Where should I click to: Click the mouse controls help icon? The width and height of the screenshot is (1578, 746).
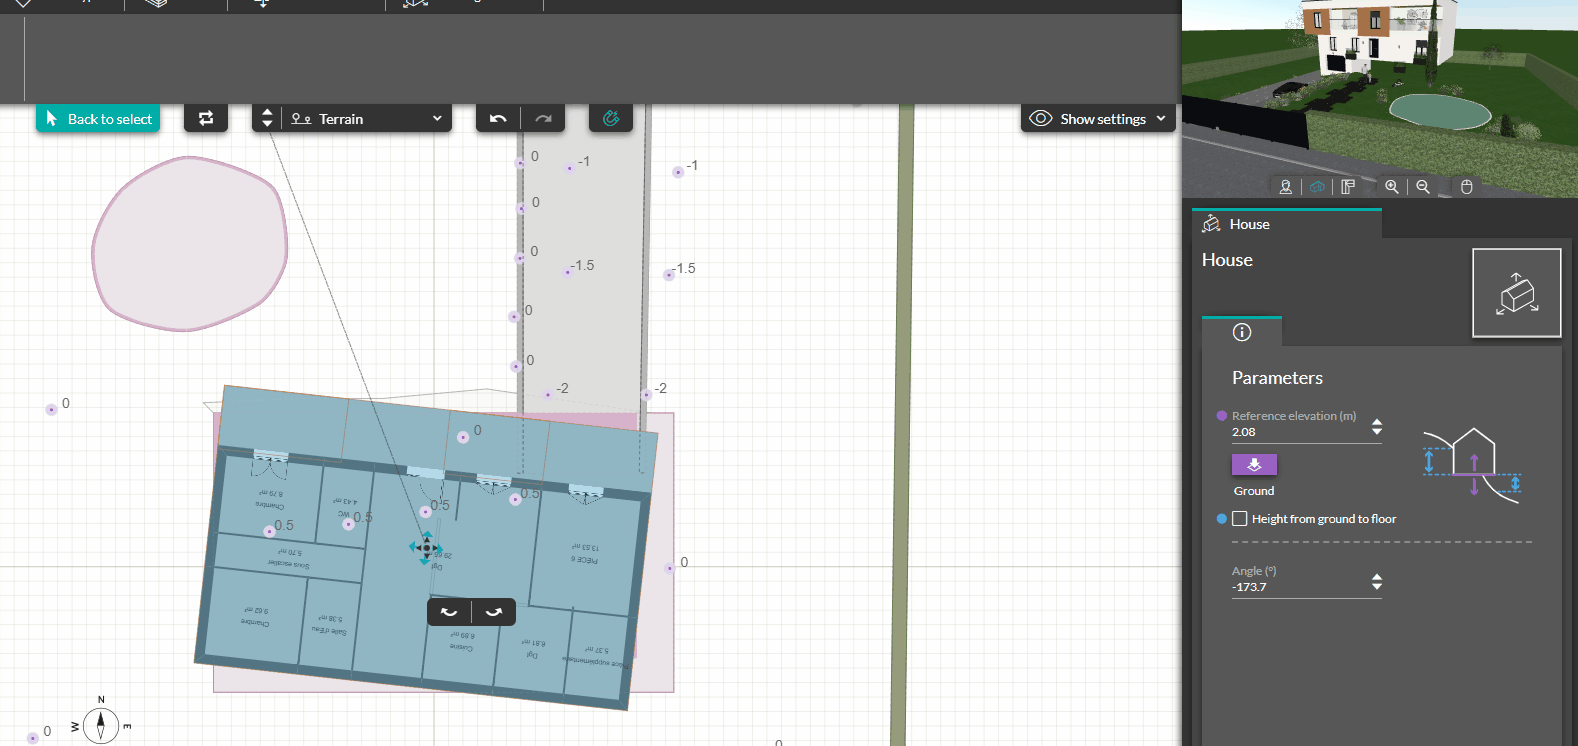(1466, 187)
